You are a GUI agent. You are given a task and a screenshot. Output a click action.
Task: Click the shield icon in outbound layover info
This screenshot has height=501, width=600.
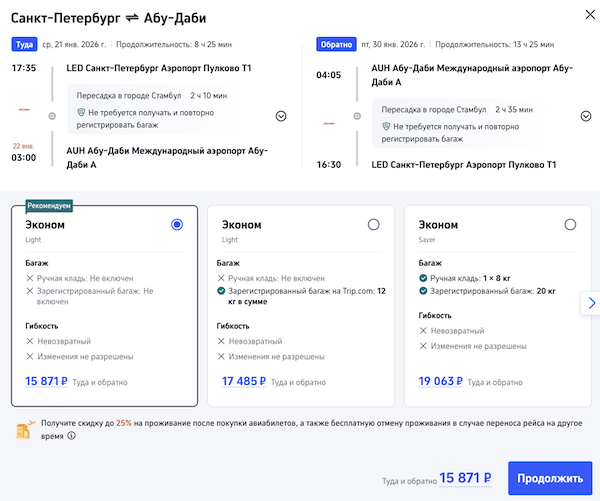click(82, 115)
